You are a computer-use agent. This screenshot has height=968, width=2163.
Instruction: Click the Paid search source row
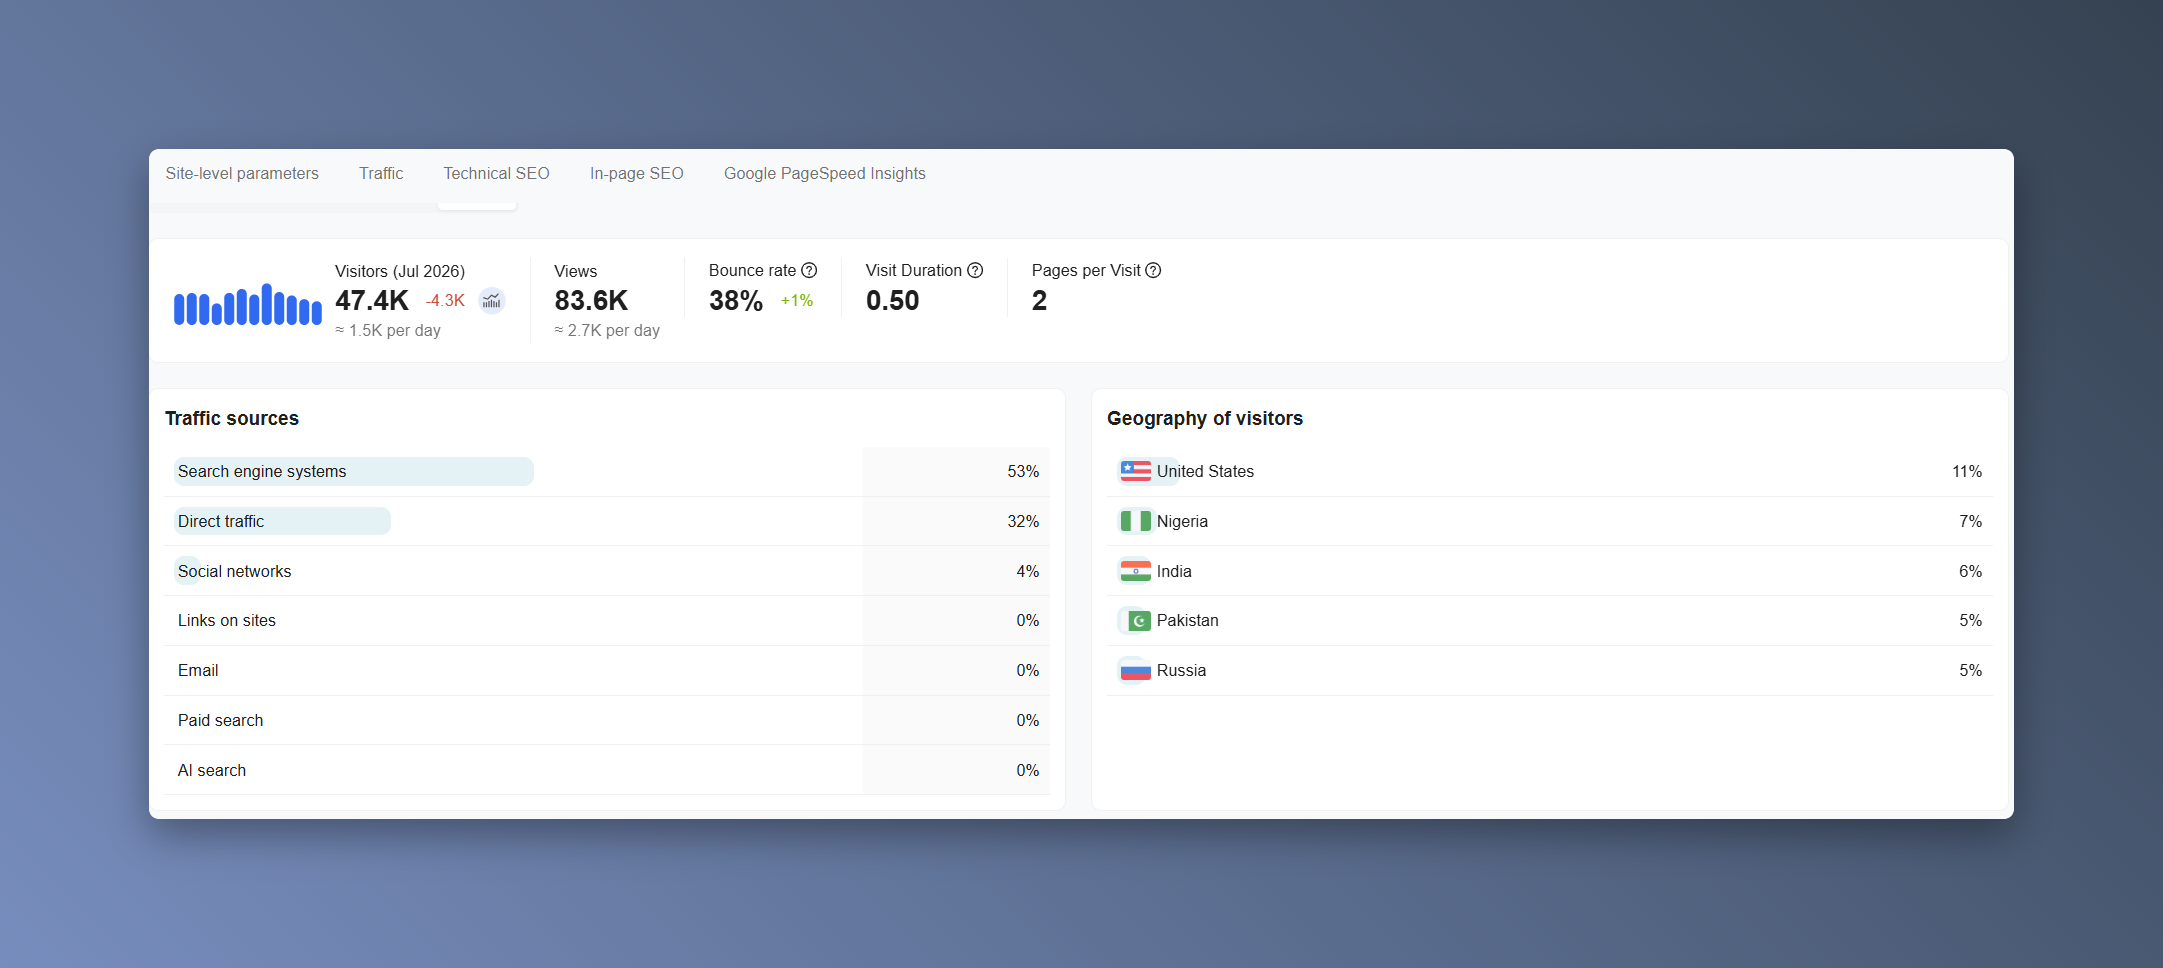pos(607,720)
